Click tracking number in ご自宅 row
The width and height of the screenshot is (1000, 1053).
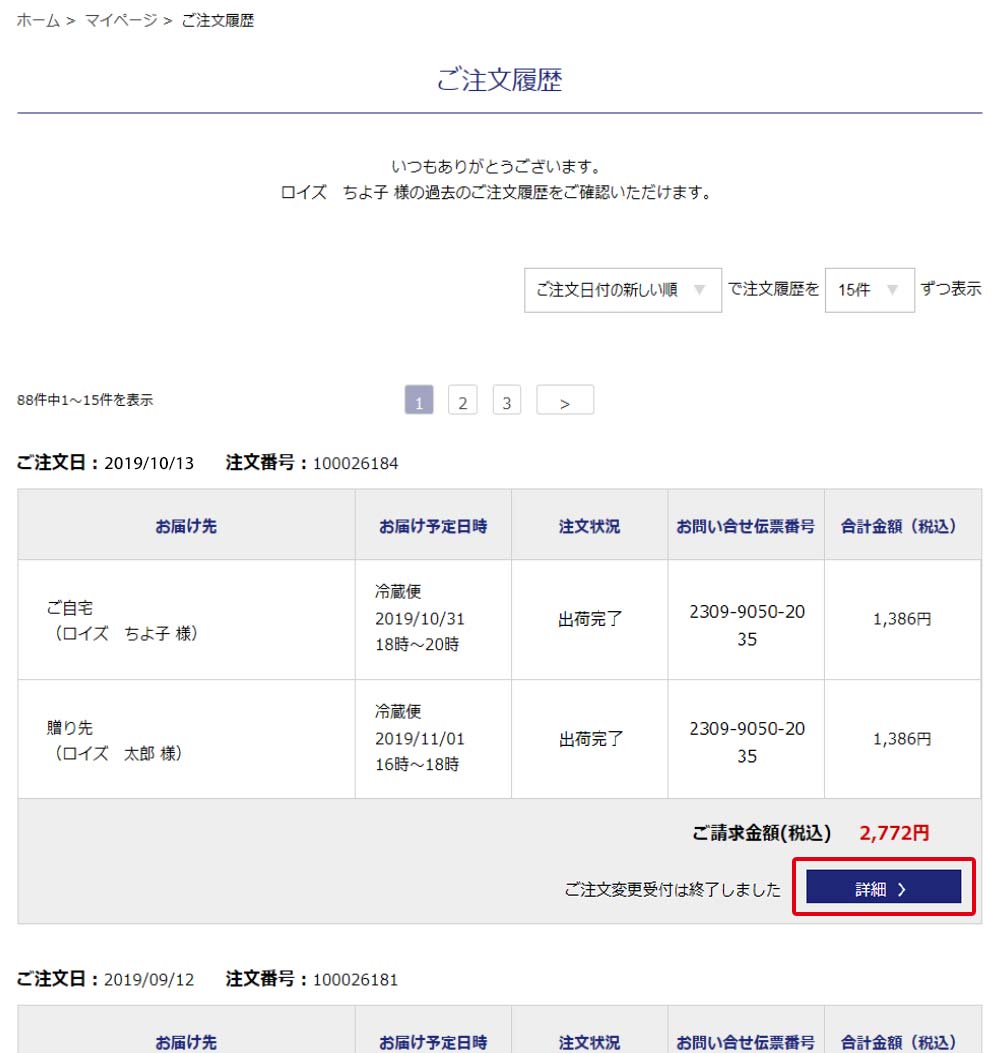(x=747, y=625)
